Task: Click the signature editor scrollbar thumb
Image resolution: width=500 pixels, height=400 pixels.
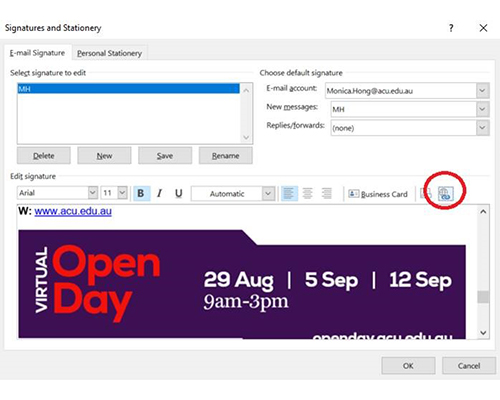Action: point(483,297)
